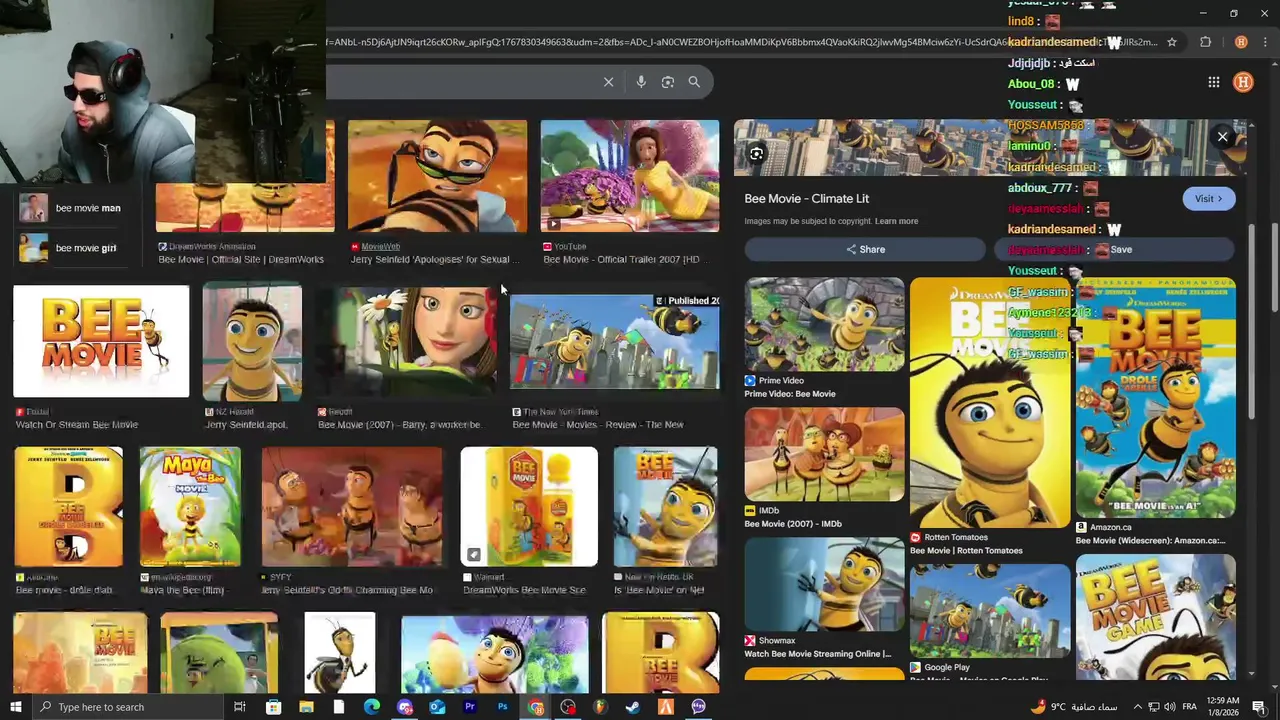The width and height of the screenshot is (1280, 720).
Task: Open the taskbar weather widget showing 9°C
Action: point(1075,707)
